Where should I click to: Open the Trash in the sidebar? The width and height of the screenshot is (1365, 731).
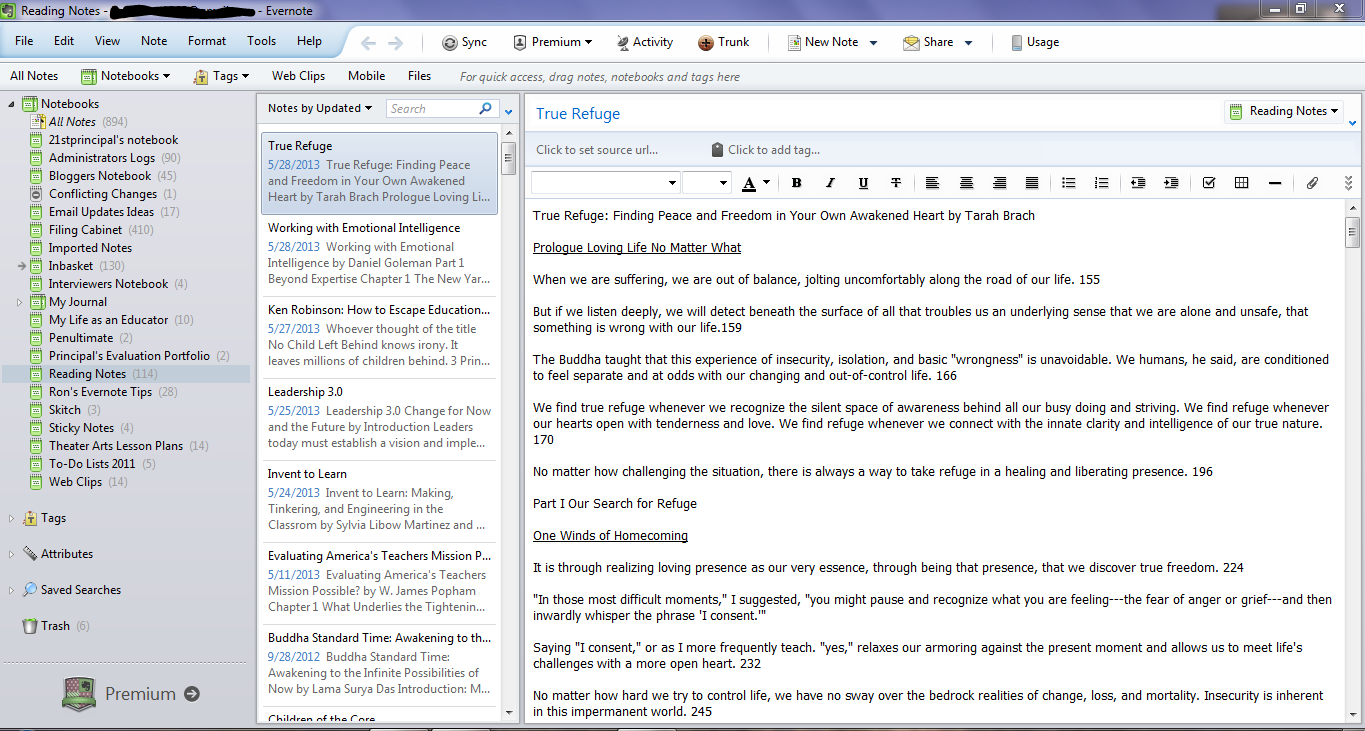click(x=55, y=626)
